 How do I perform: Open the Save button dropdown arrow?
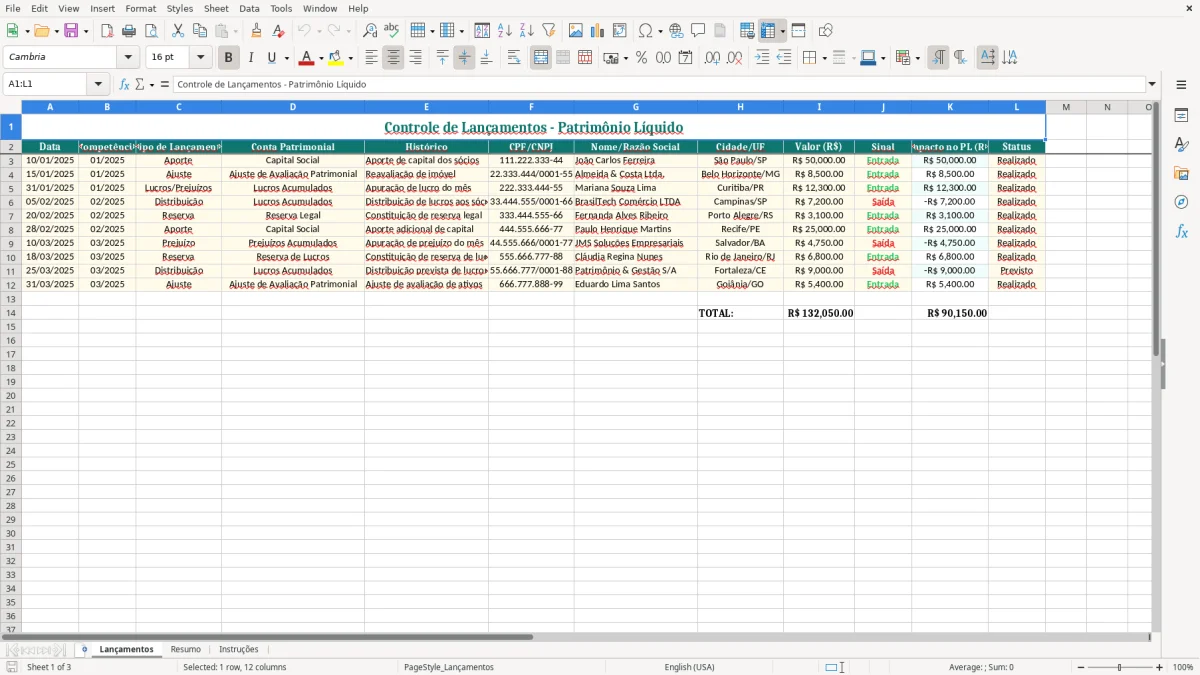[x=86, y=31]
